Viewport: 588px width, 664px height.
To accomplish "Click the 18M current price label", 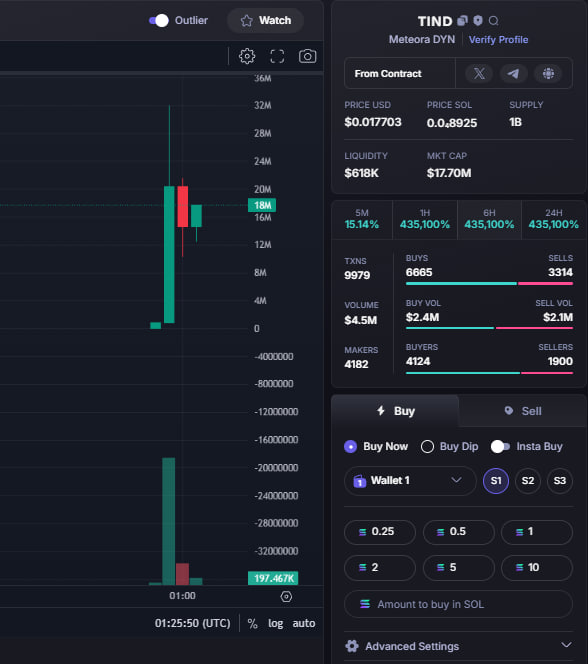I will [x=262, y=205].
